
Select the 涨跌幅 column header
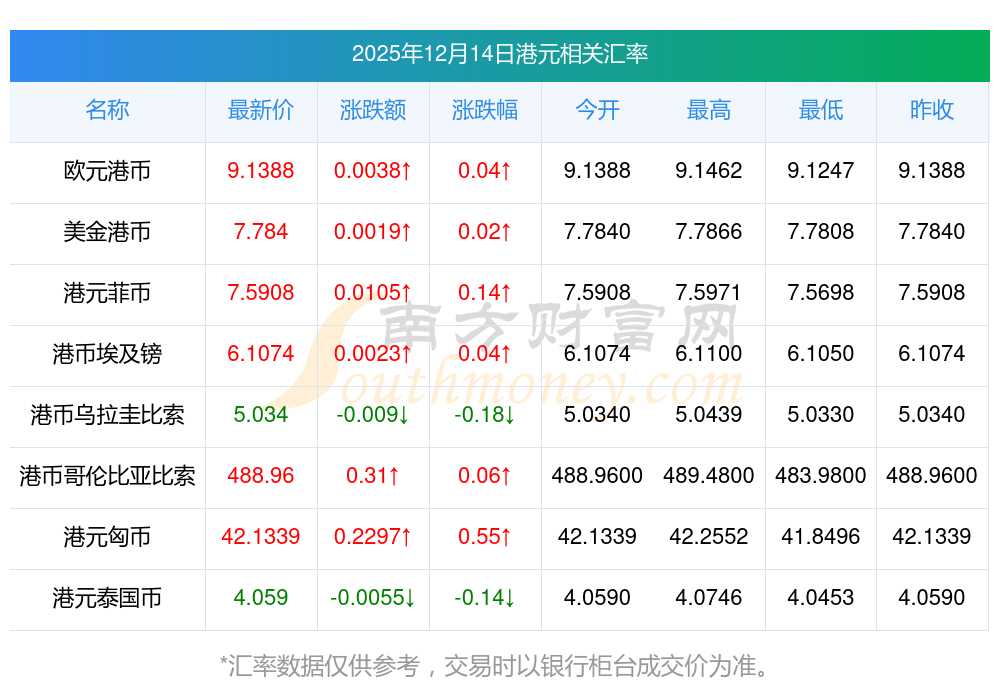(x=485, y=110)
